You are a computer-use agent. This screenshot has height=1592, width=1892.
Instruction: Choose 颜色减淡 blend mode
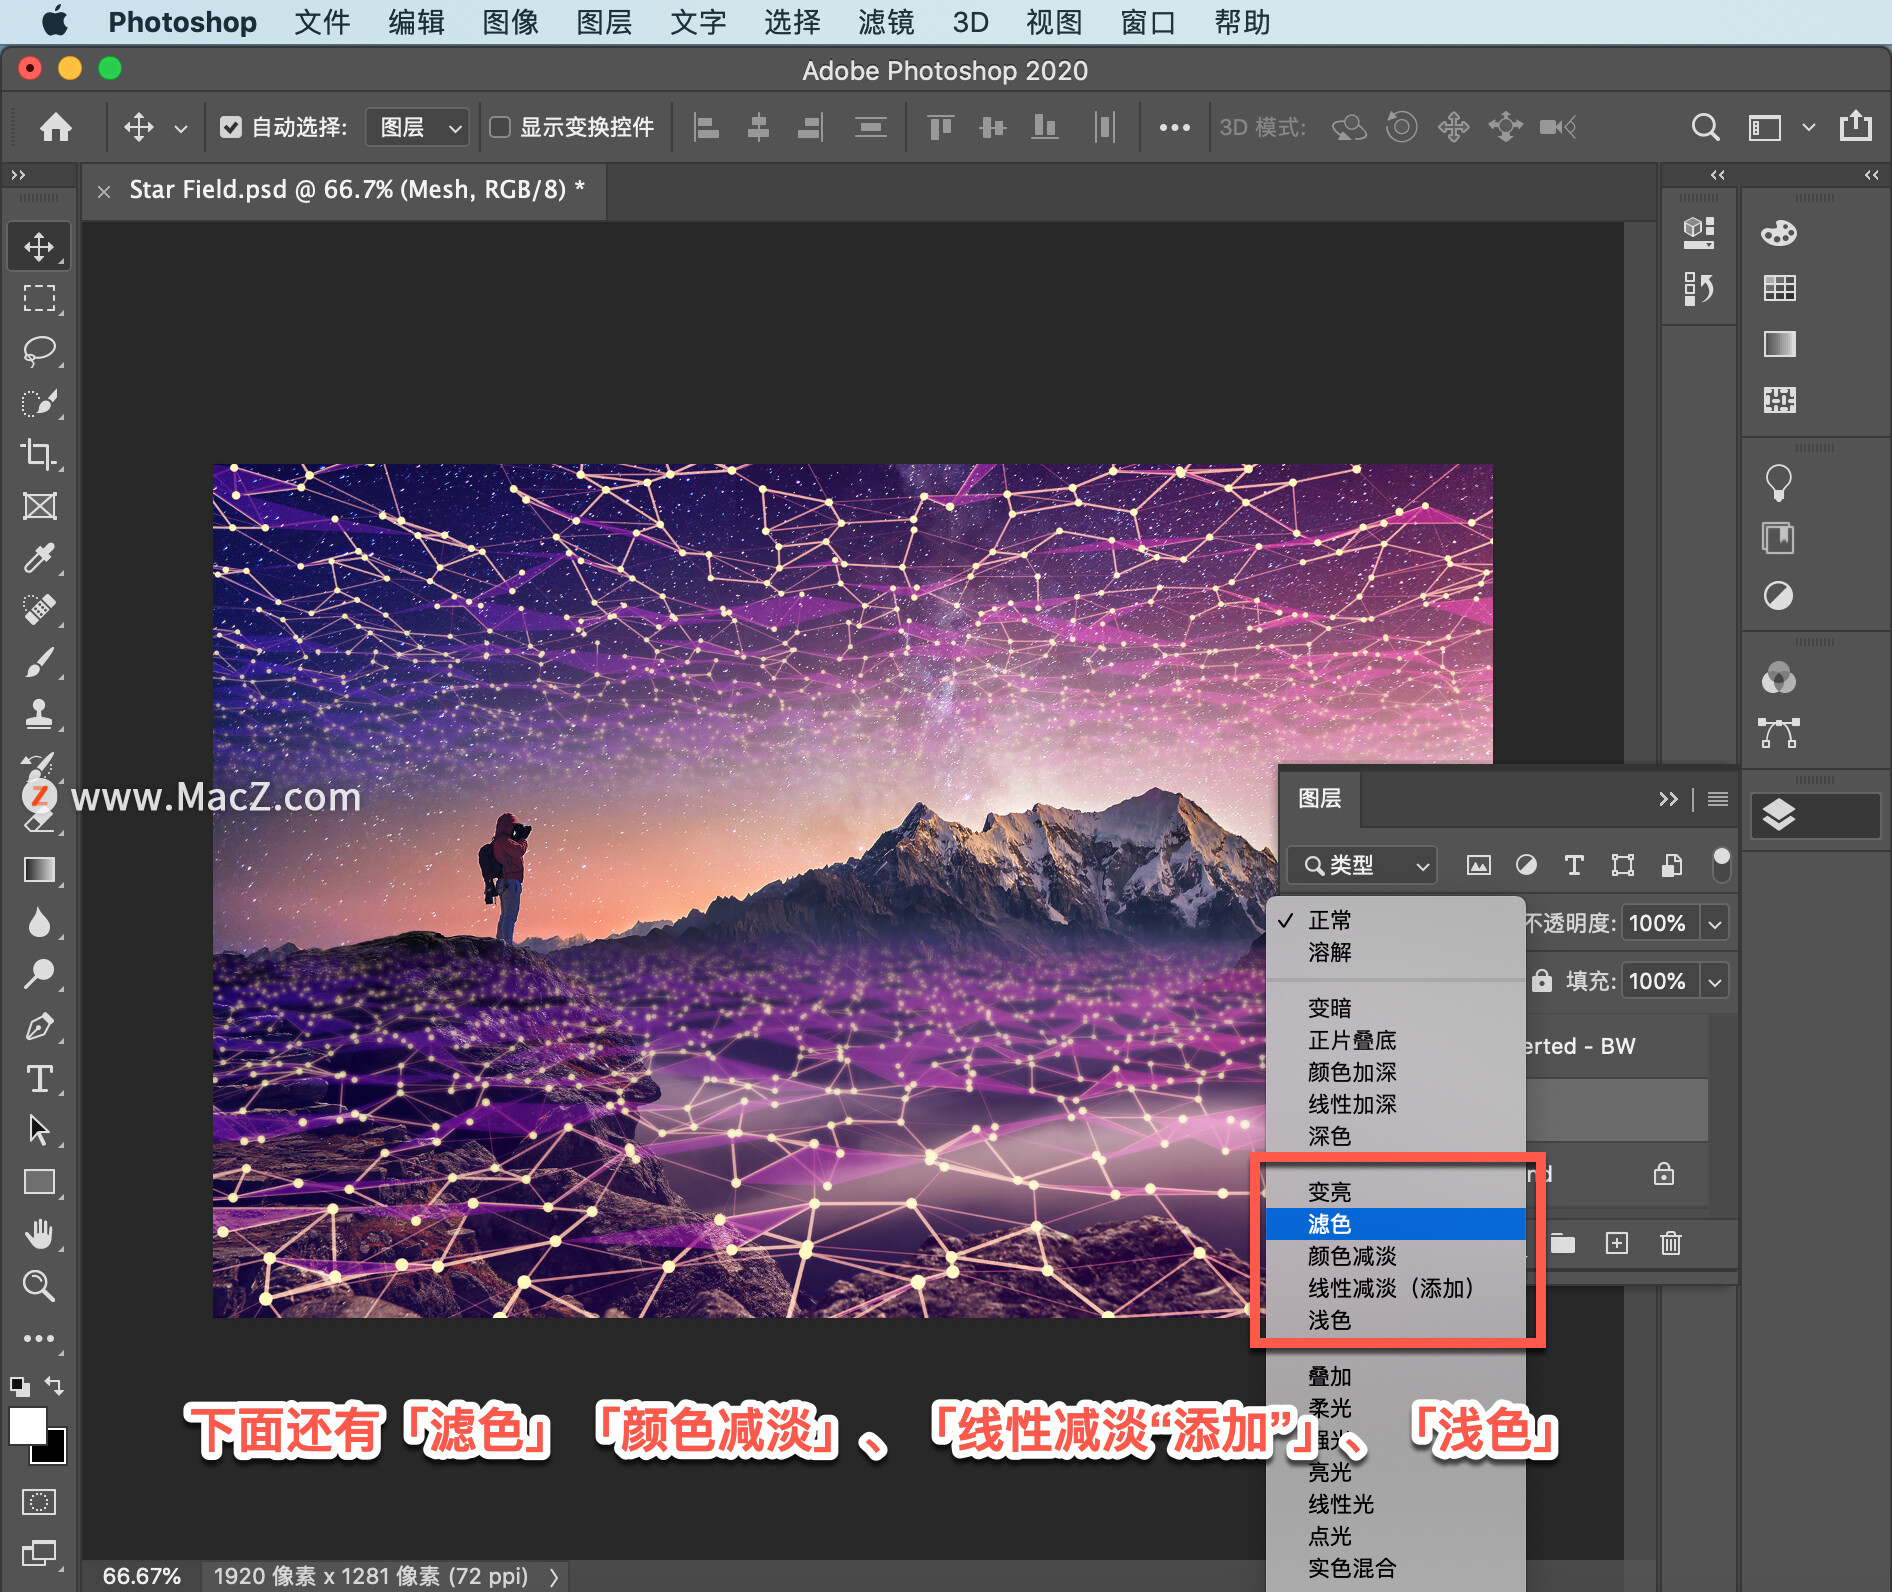click(1352, 1256)
